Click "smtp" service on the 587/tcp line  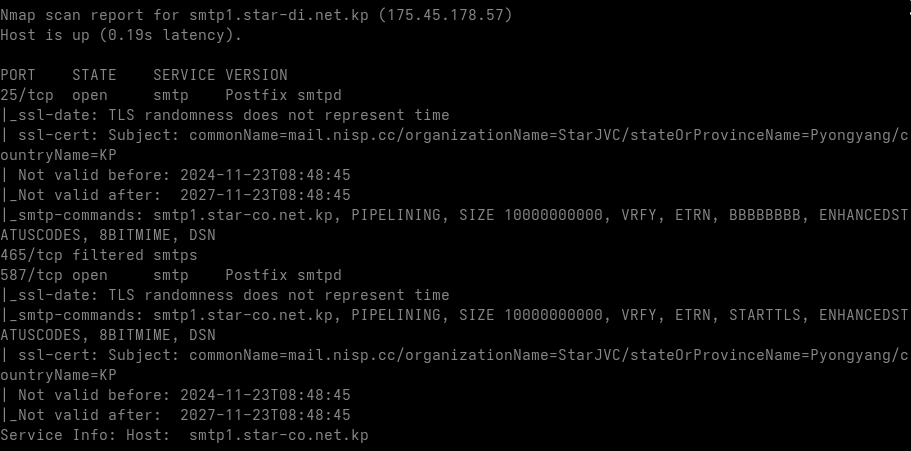tap(171, 275)
